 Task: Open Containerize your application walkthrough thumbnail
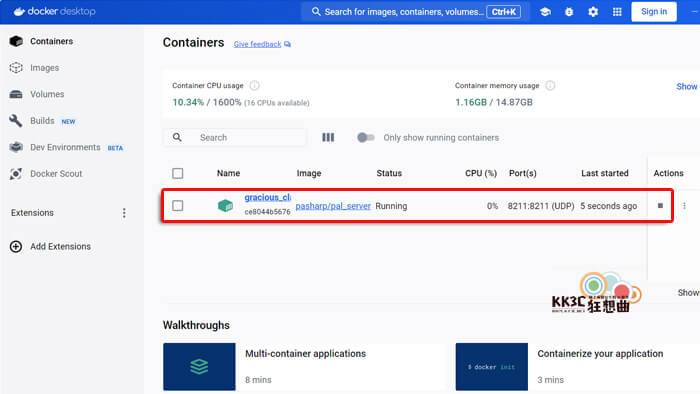[x=492, y=367]
